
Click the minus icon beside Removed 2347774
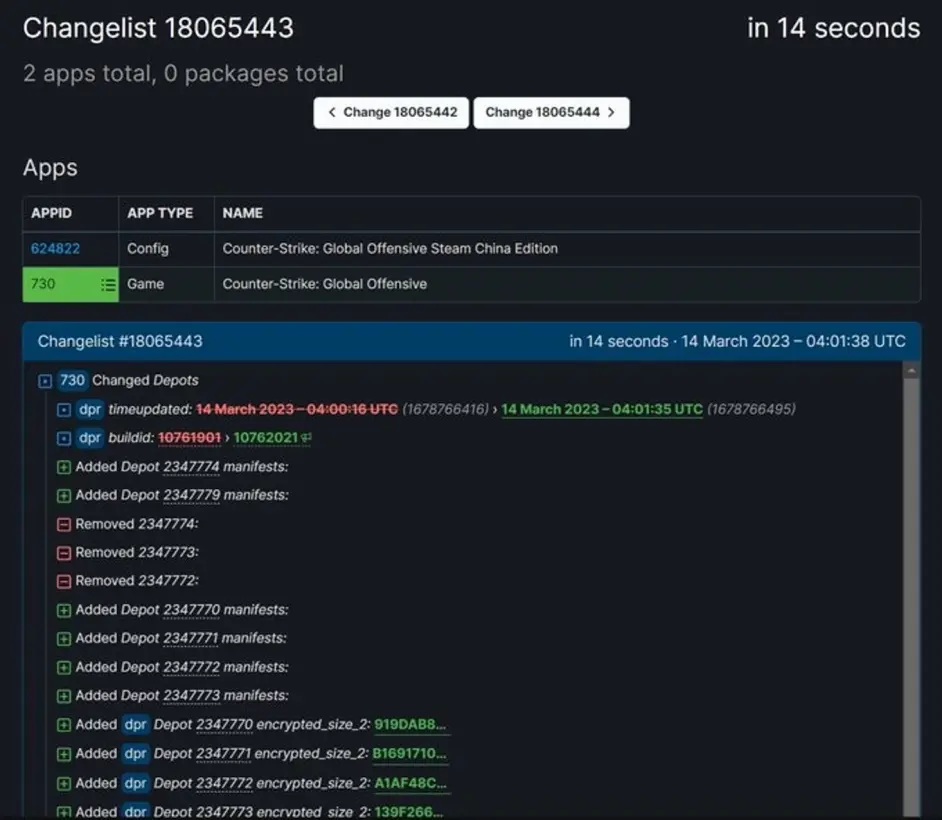coord(64,524)
